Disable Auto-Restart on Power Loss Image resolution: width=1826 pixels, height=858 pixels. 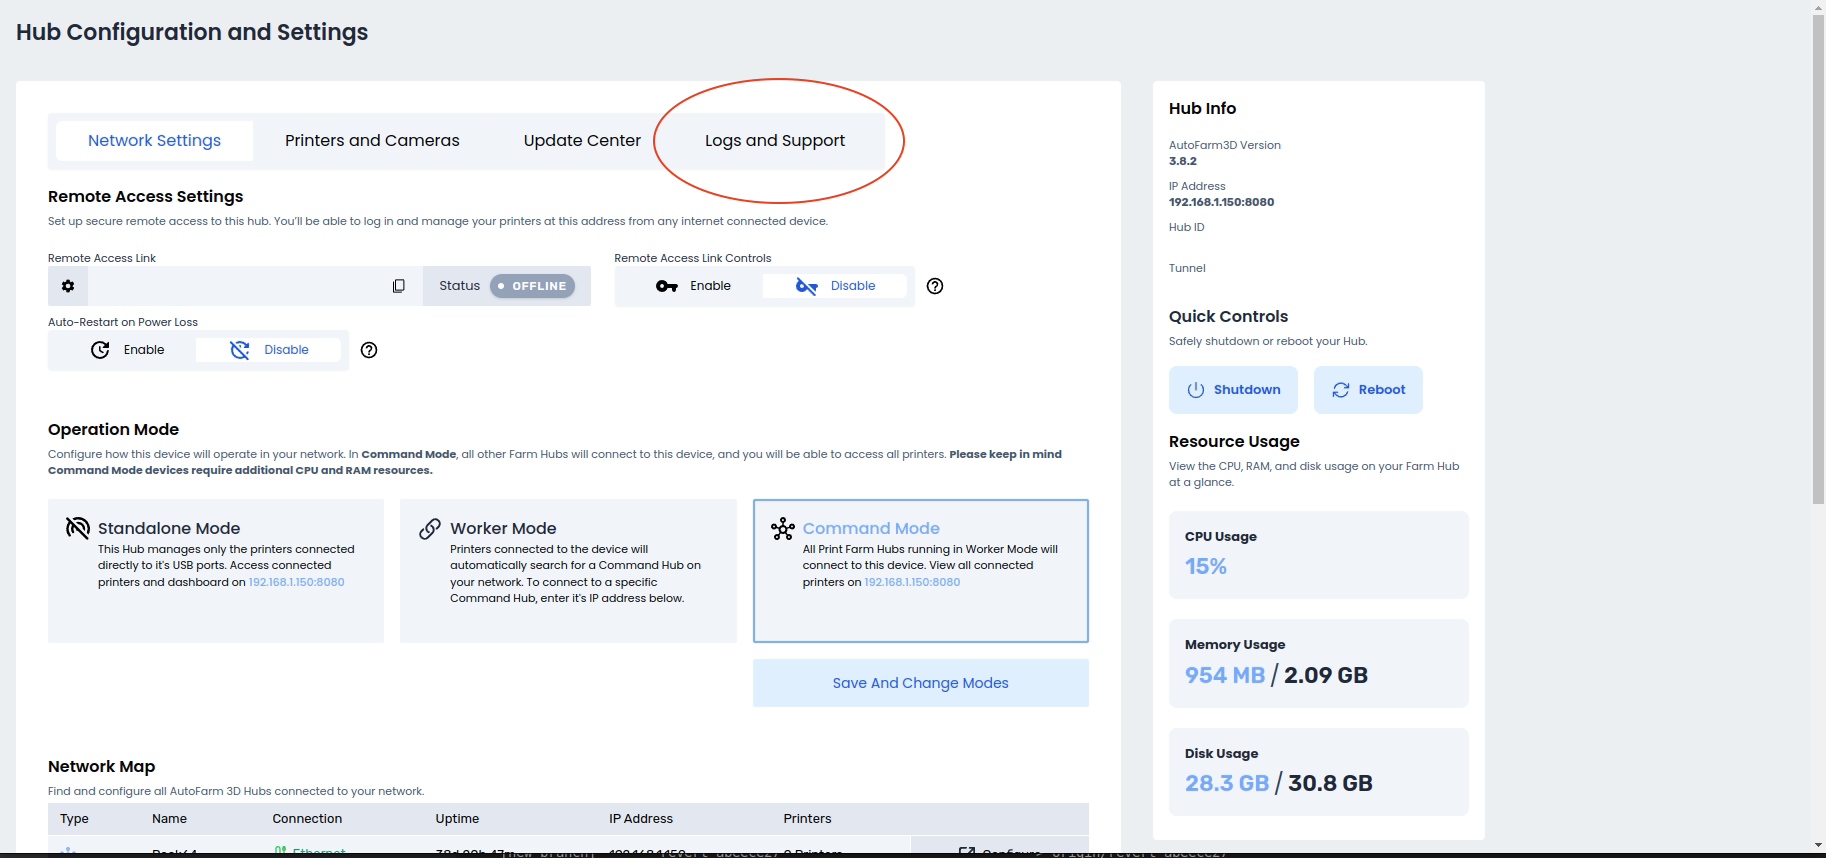269,350
